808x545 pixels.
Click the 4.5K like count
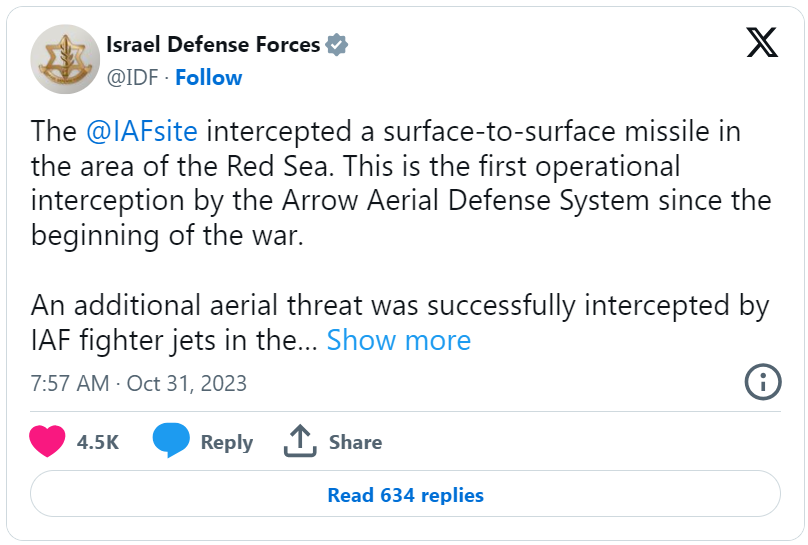(98, 442)
